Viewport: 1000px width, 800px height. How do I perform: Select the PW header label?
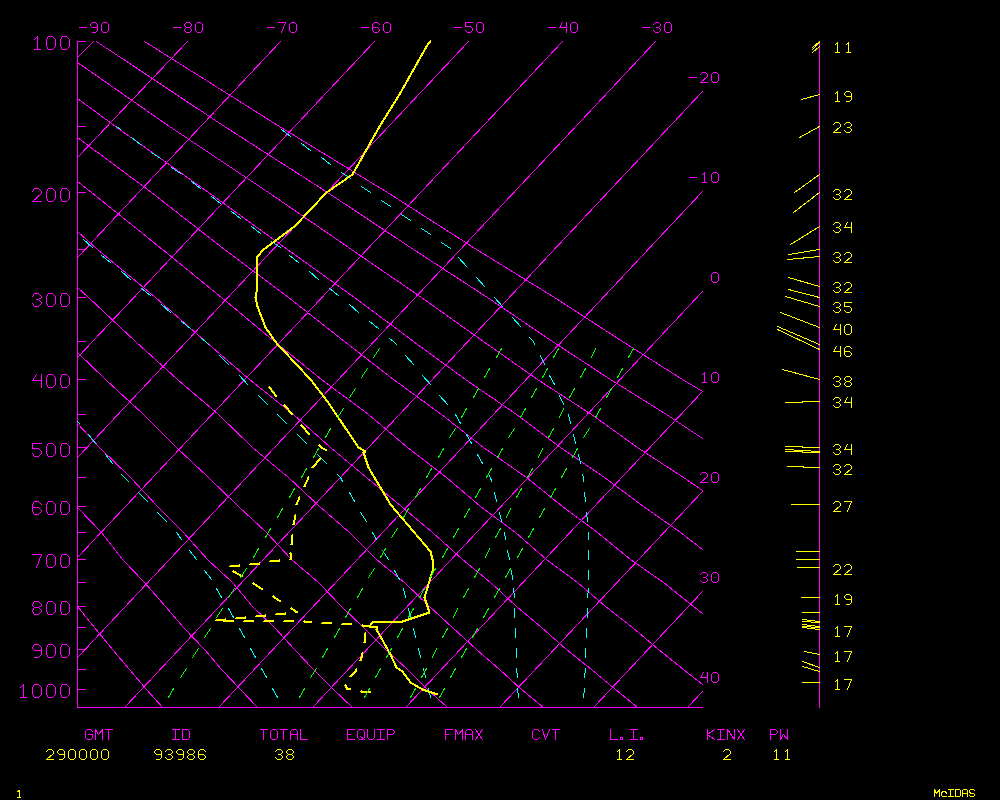(x=779, y=735)
